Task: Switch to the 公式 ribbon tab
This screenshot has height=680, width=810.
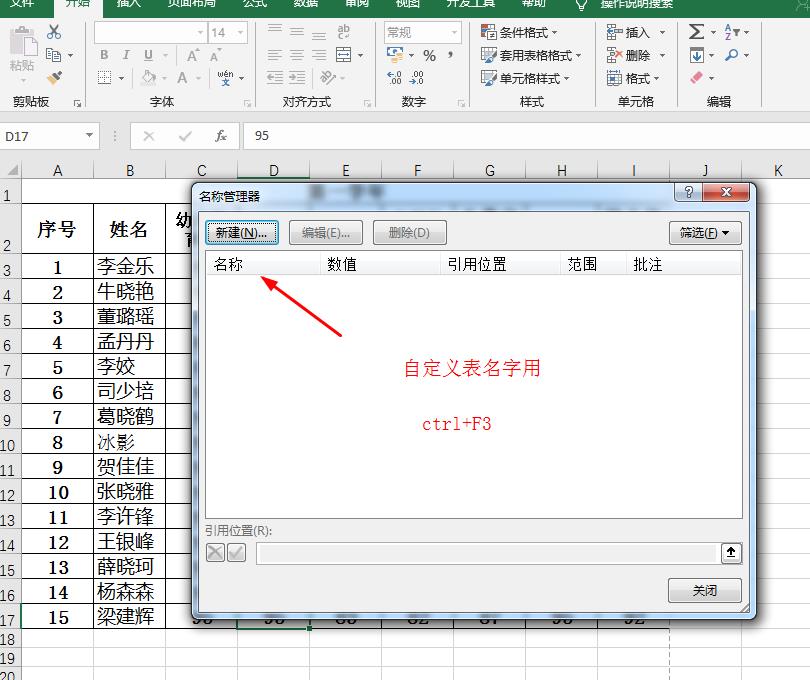Action: click(x=255, y=4)
